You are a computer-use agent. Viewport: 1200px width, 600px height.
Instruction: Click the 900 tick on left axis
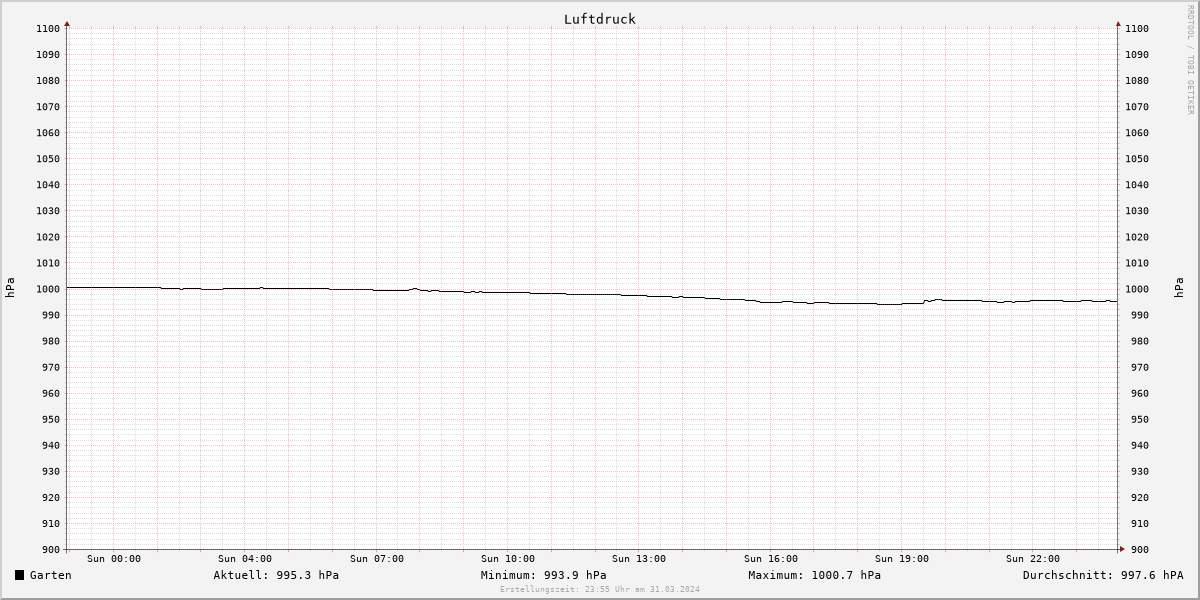coord(51,550)
